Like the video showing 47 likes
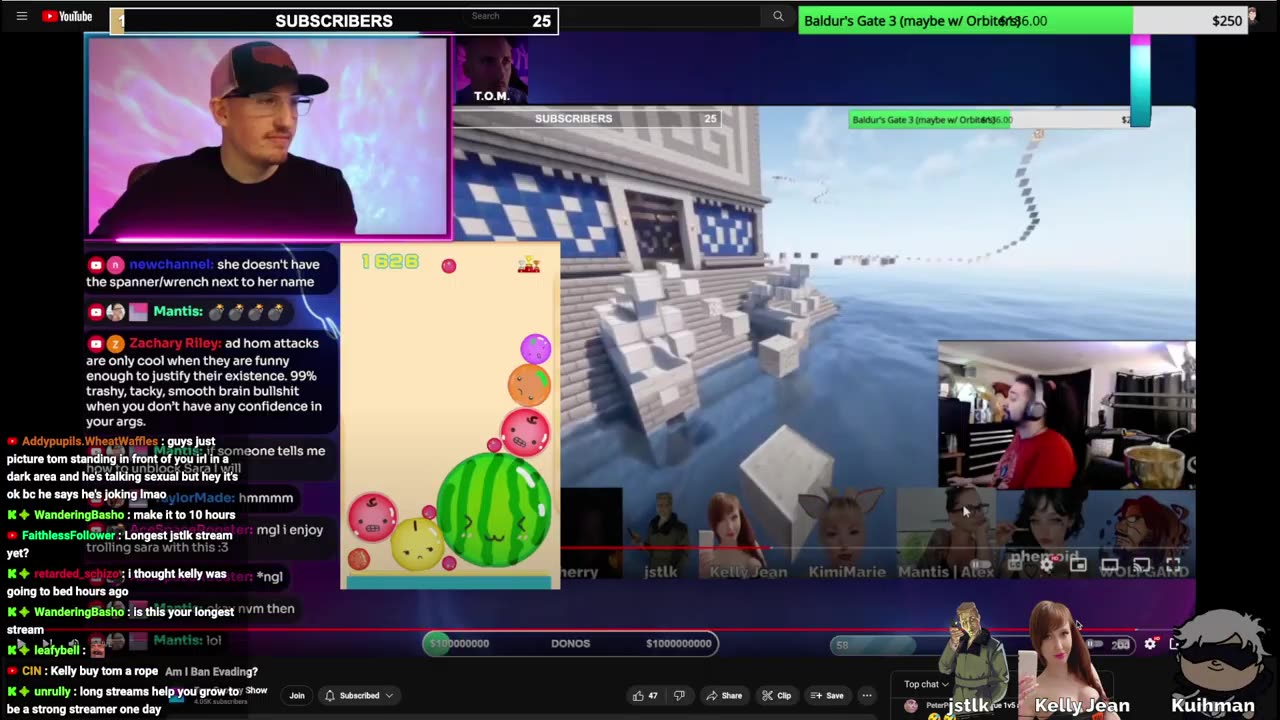 pos(645,695)
